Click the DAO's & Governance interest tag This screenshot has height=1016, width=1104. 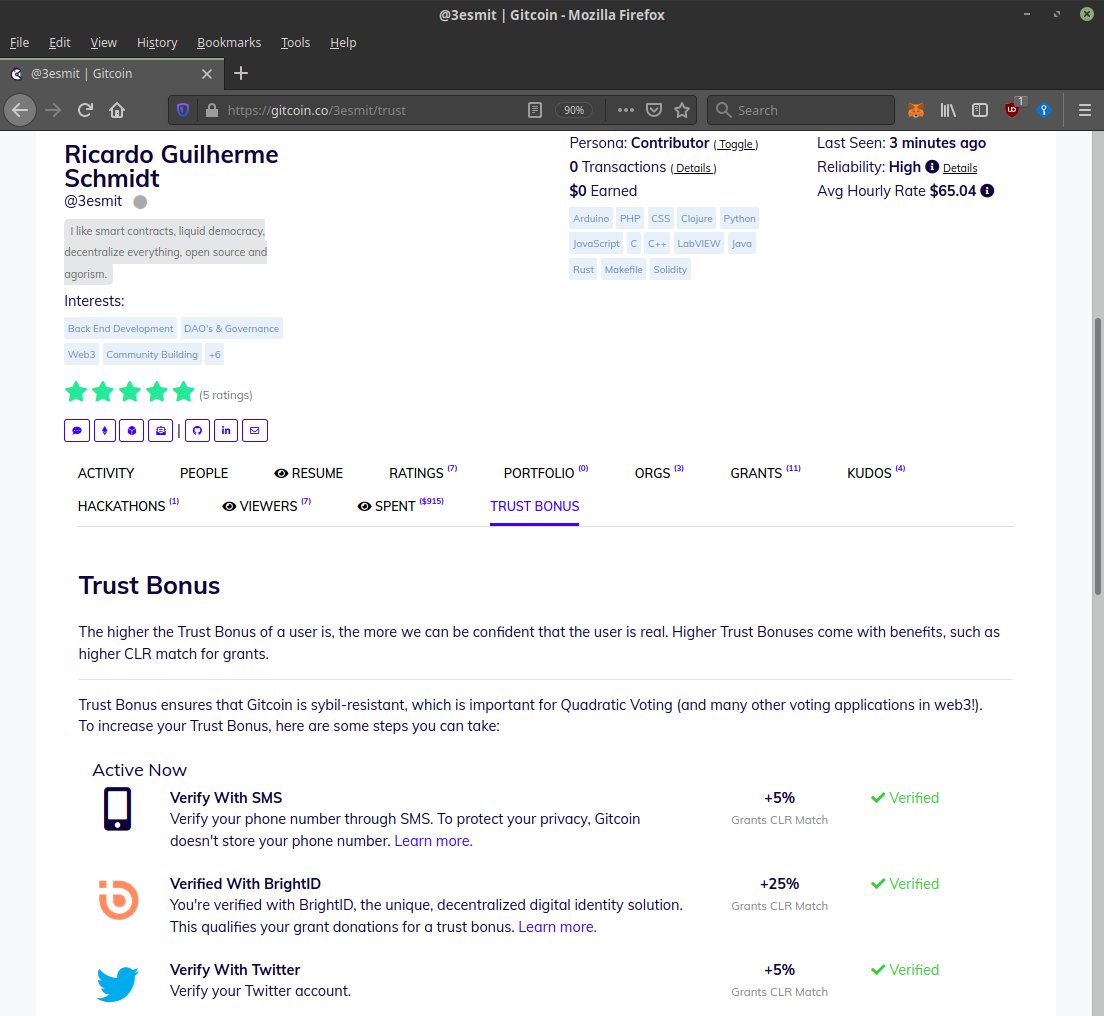232,328
